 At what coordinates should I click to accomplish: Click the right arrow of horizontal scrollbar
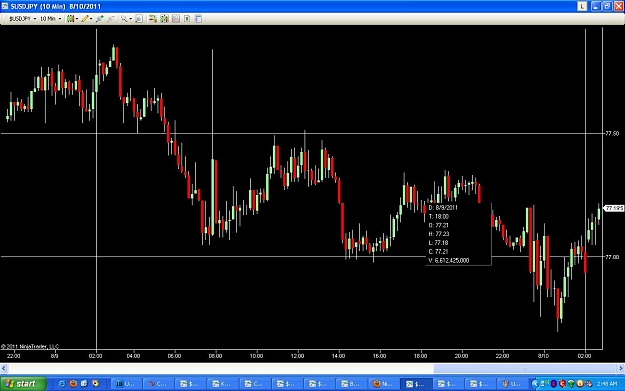point(621,369)
